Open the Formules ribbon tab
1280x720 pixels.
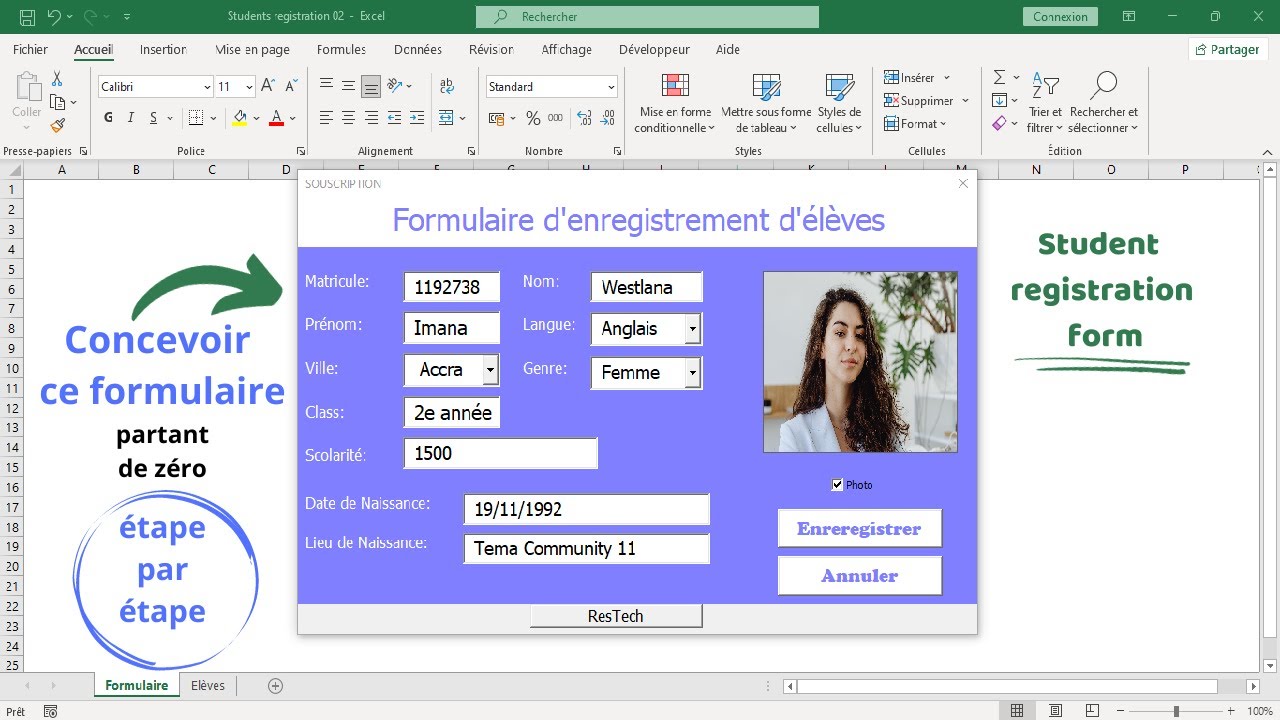coord(341,49)
